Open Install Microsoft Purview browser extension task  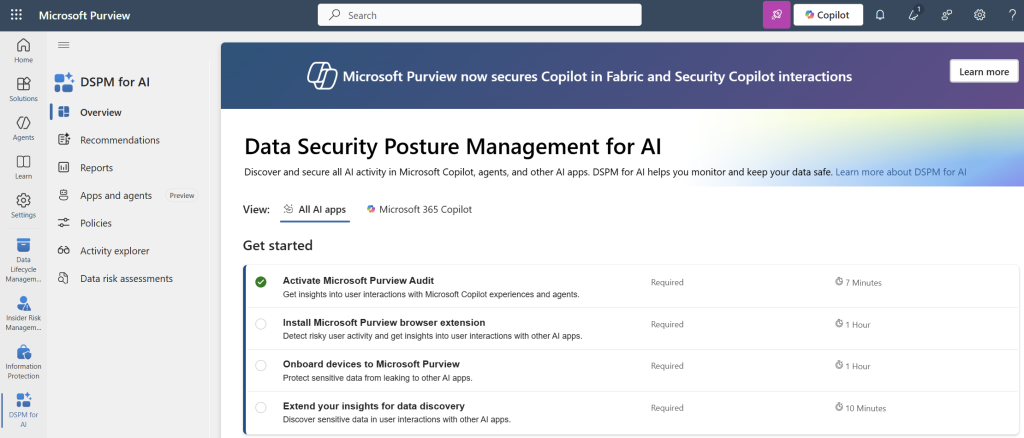[x=384, y=322]
